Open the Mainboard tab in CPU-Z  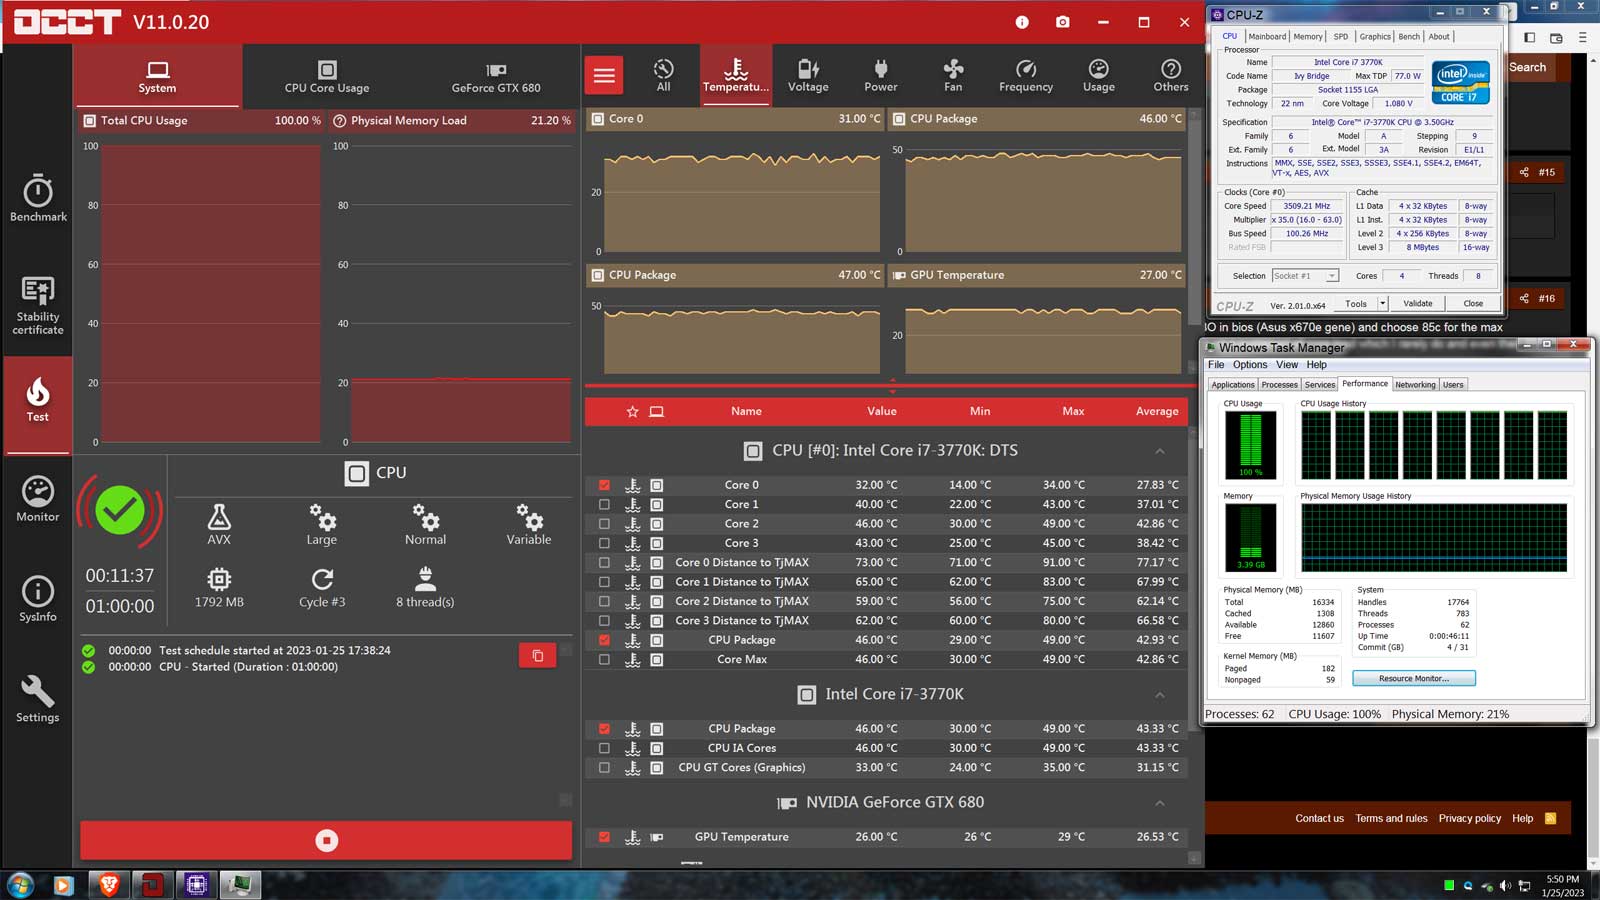click(1267, 37)
